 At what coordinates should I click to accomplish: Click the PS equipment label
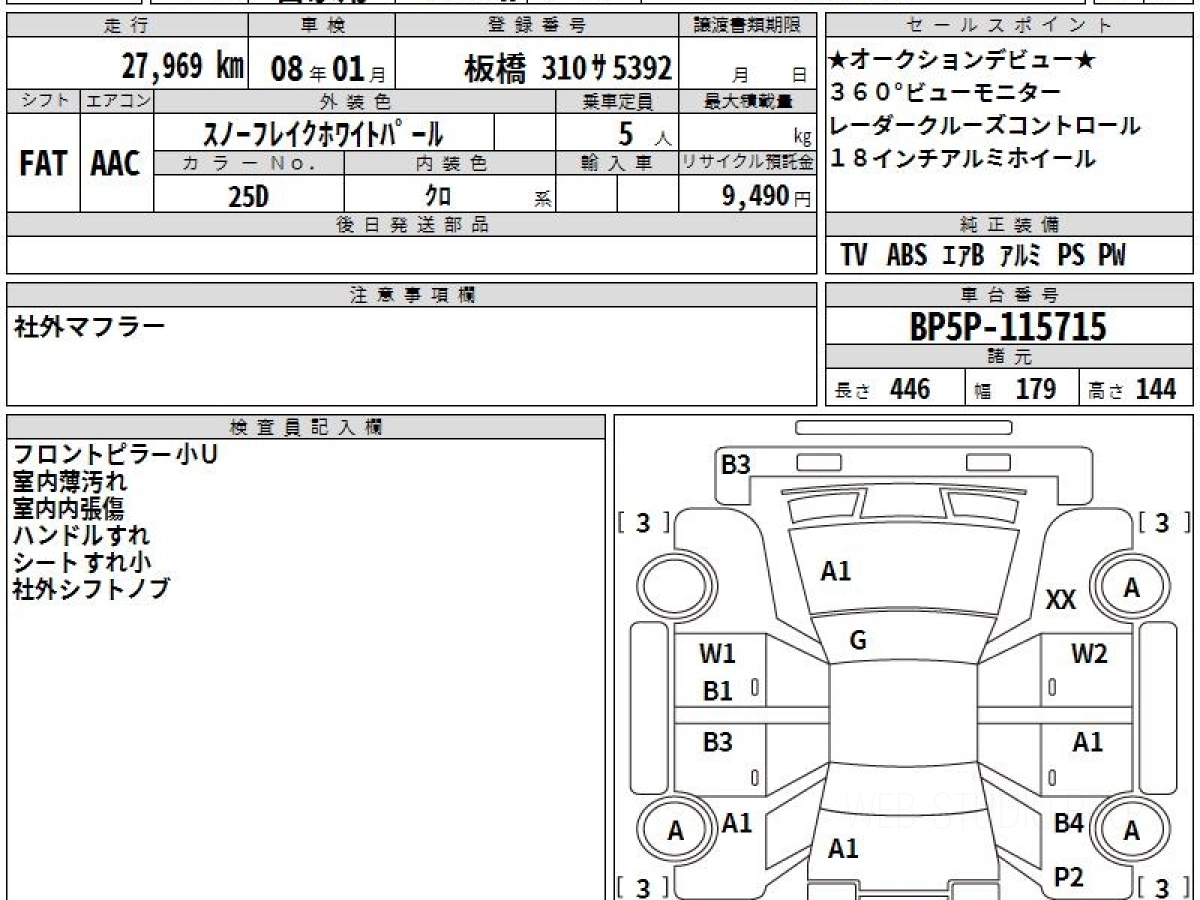point(1071,255)
